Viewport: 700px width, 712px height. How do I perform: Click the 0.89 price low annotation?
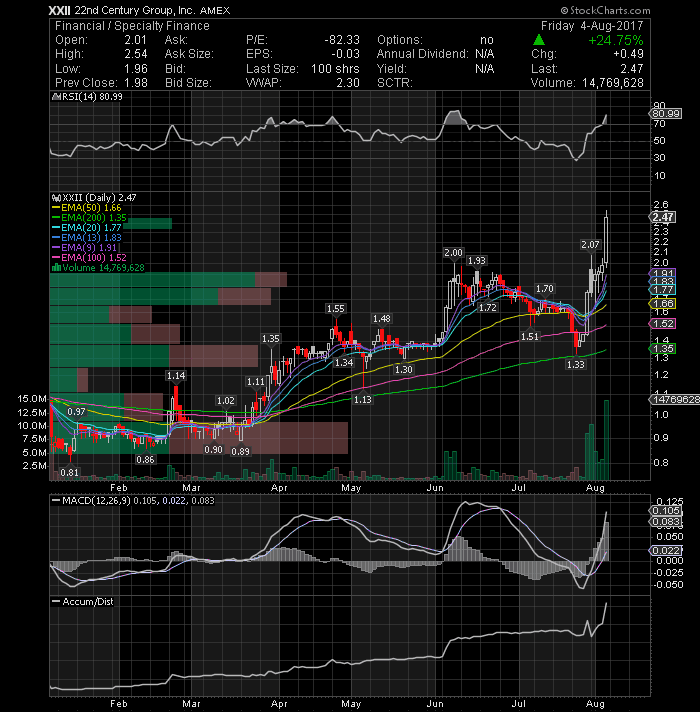click(x=241, y=452)
